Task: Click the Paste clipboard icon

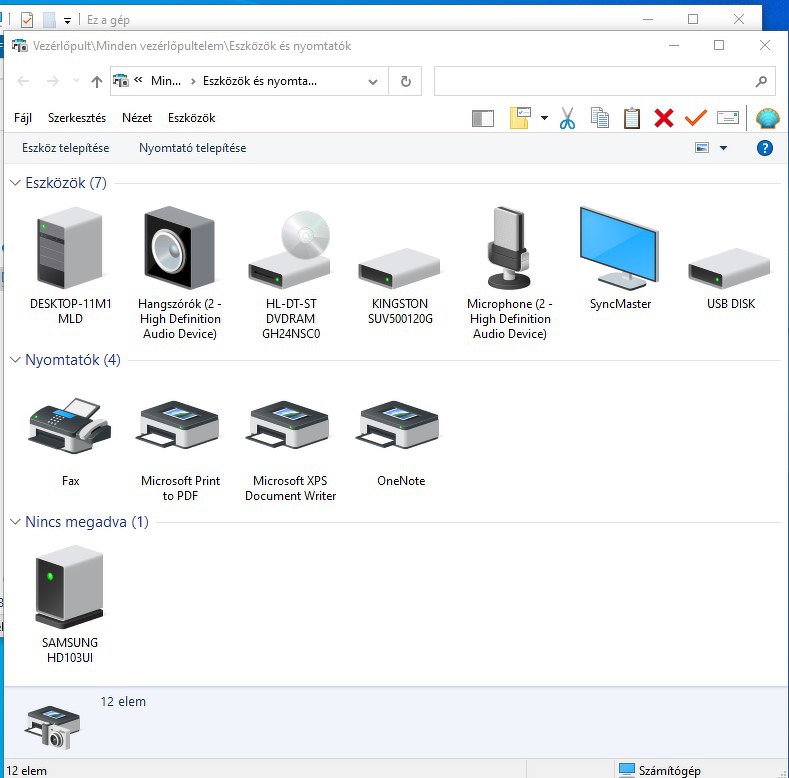Action: 632,118
